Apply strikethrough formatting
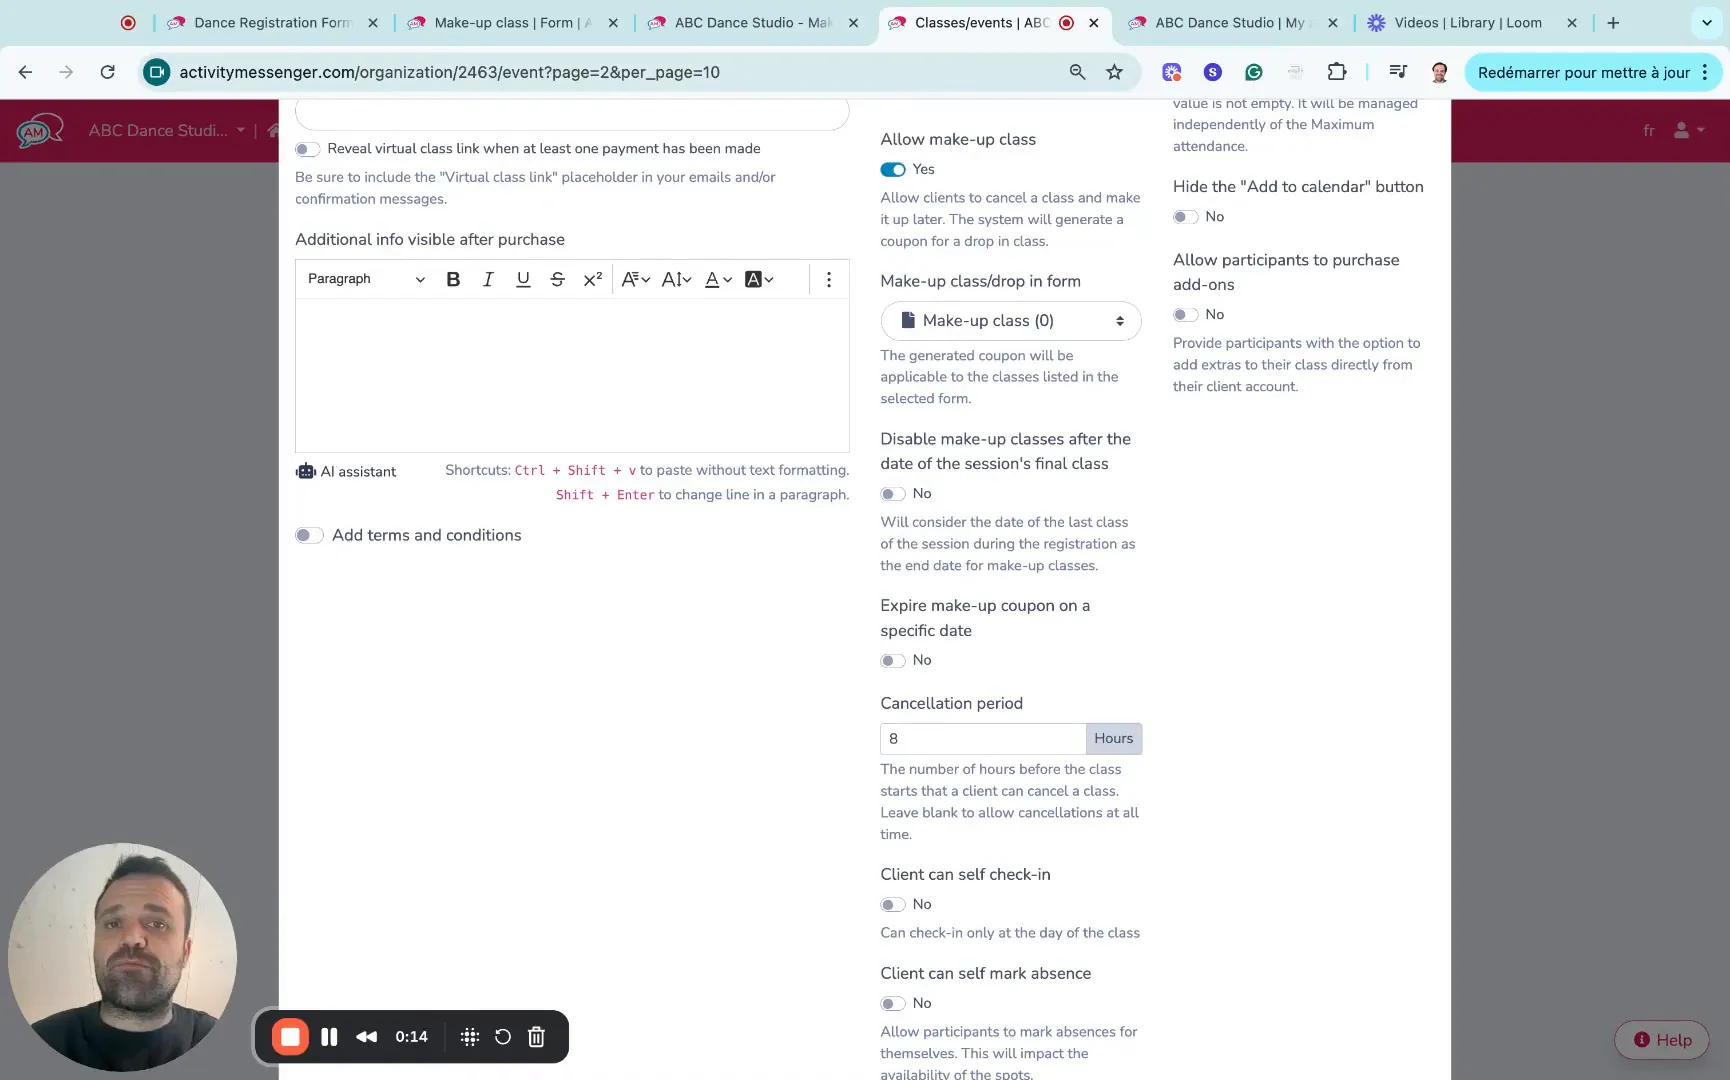Image resolution: width=1730 pixels, height=1080 pixels. pyautogui.click(x=557, y=279)
